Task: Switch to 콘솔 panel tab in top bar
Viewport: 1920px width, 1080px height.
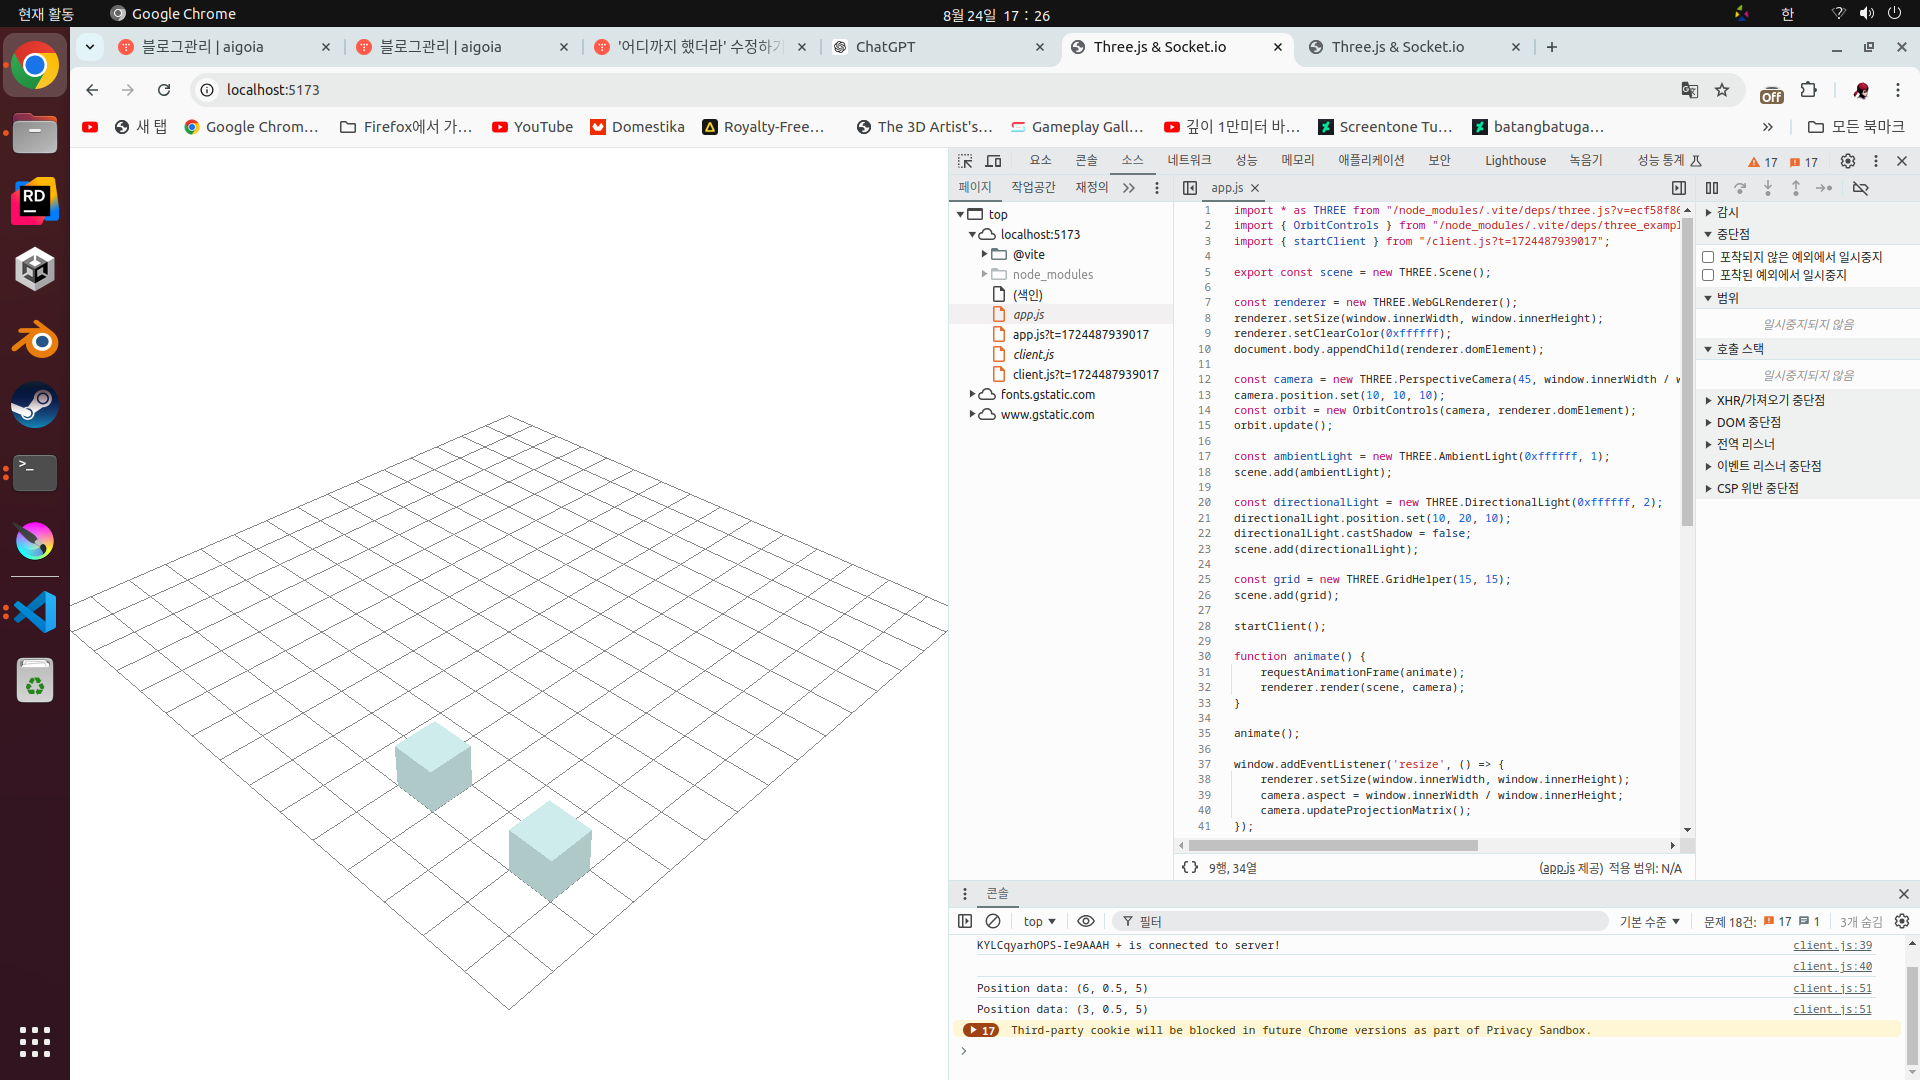Action: (x=1086, y=160)
